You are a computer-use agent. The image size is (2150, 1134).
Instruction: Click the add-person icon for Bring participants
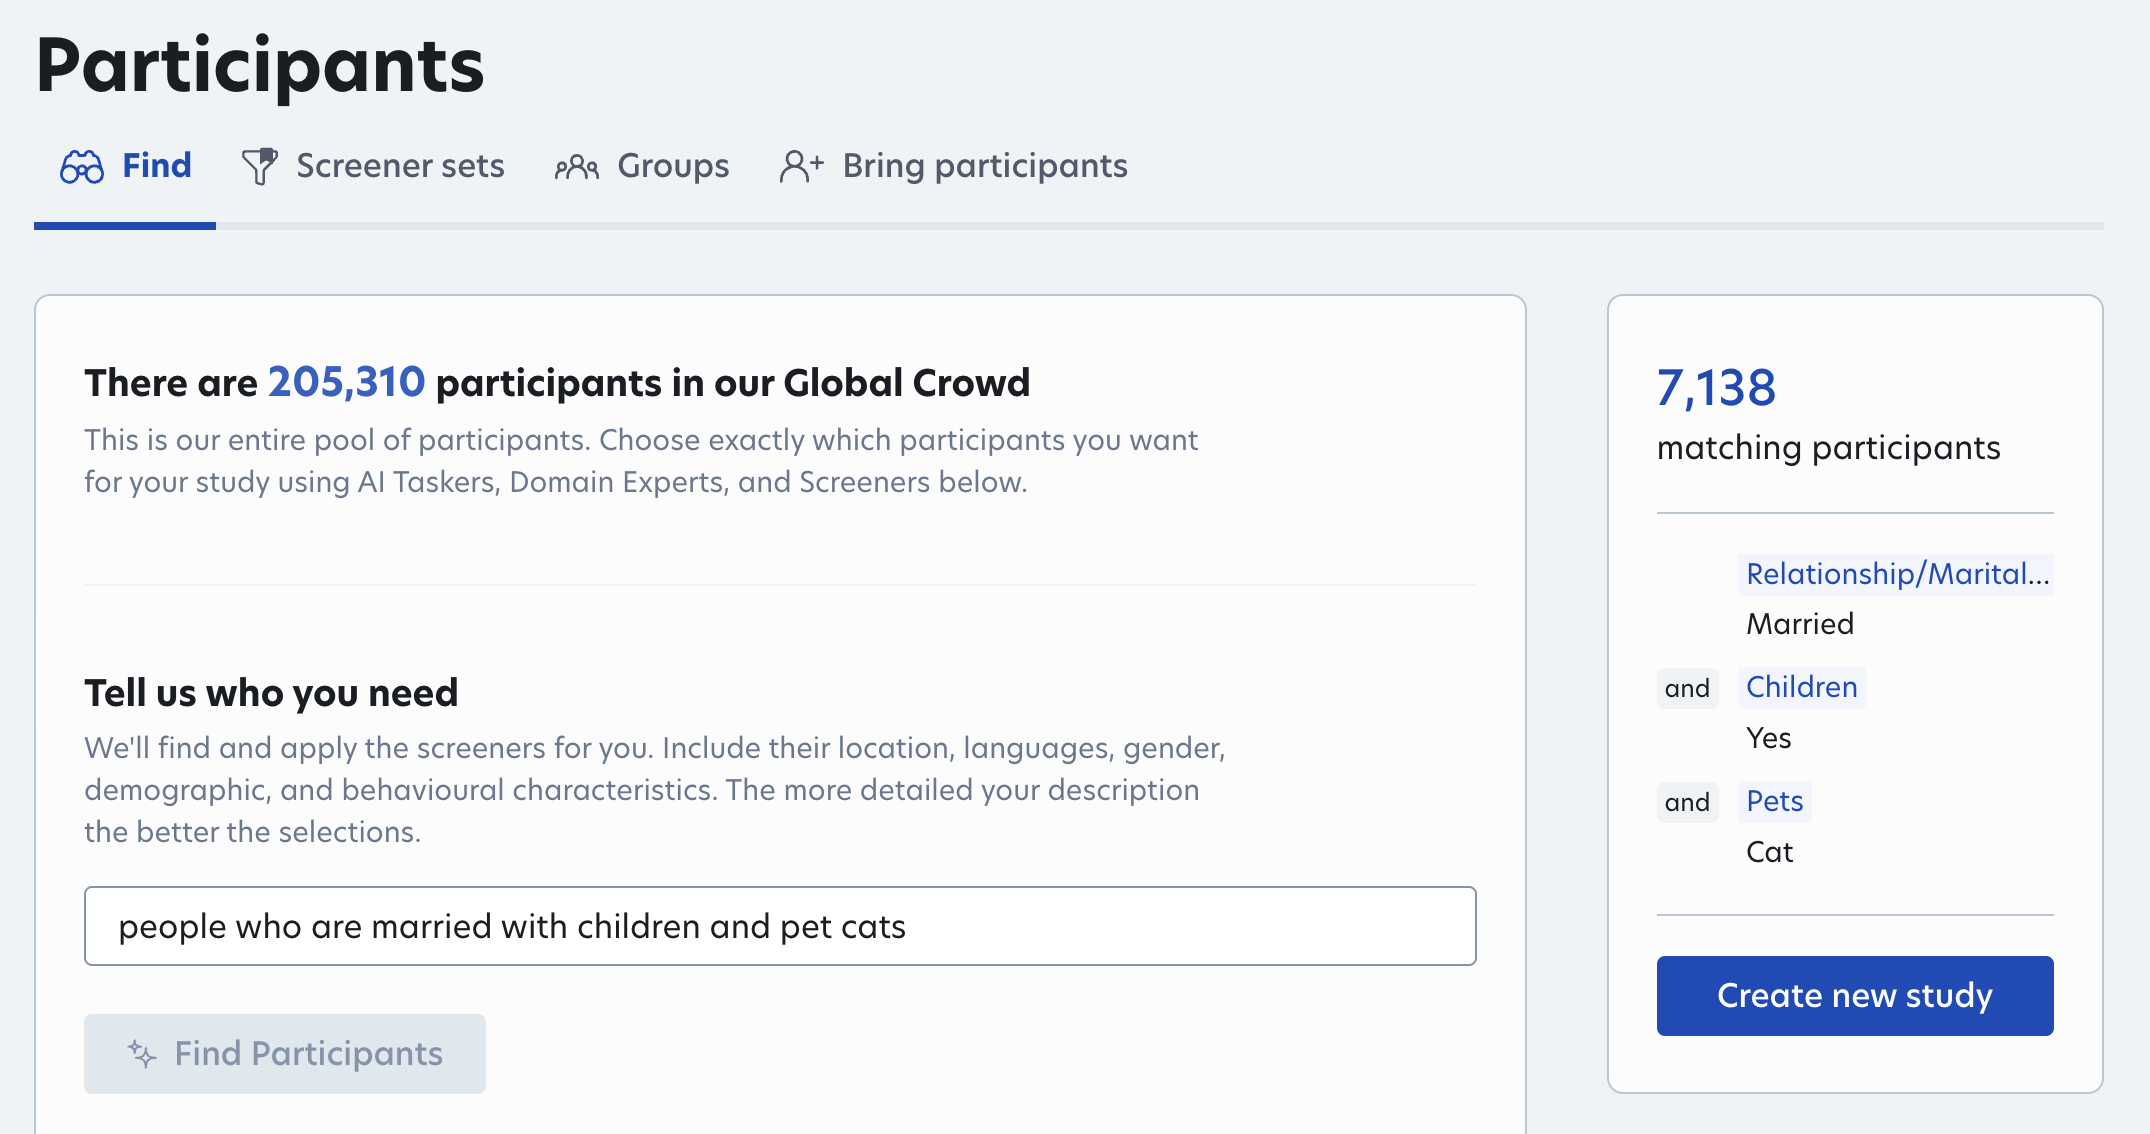801,167
